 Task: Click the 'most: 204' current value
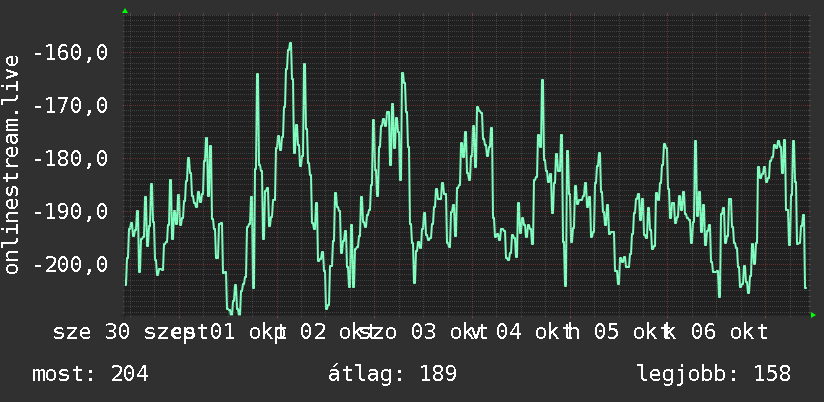tap(90, 374)
